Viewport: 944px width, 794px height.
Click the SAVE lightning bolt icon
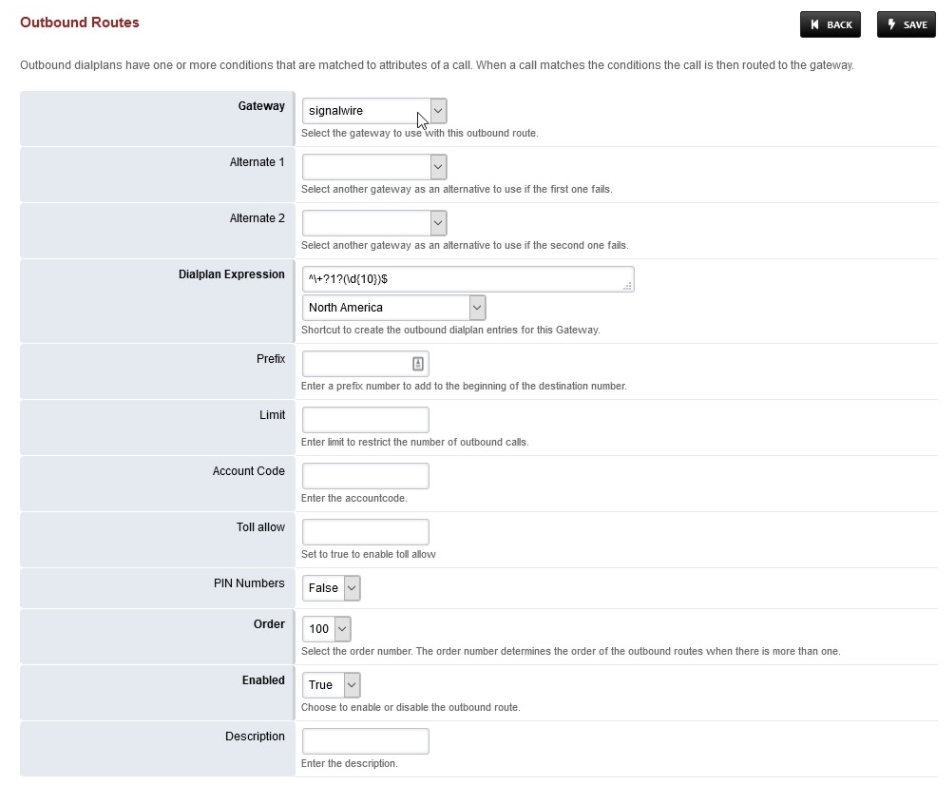point(889,24)
